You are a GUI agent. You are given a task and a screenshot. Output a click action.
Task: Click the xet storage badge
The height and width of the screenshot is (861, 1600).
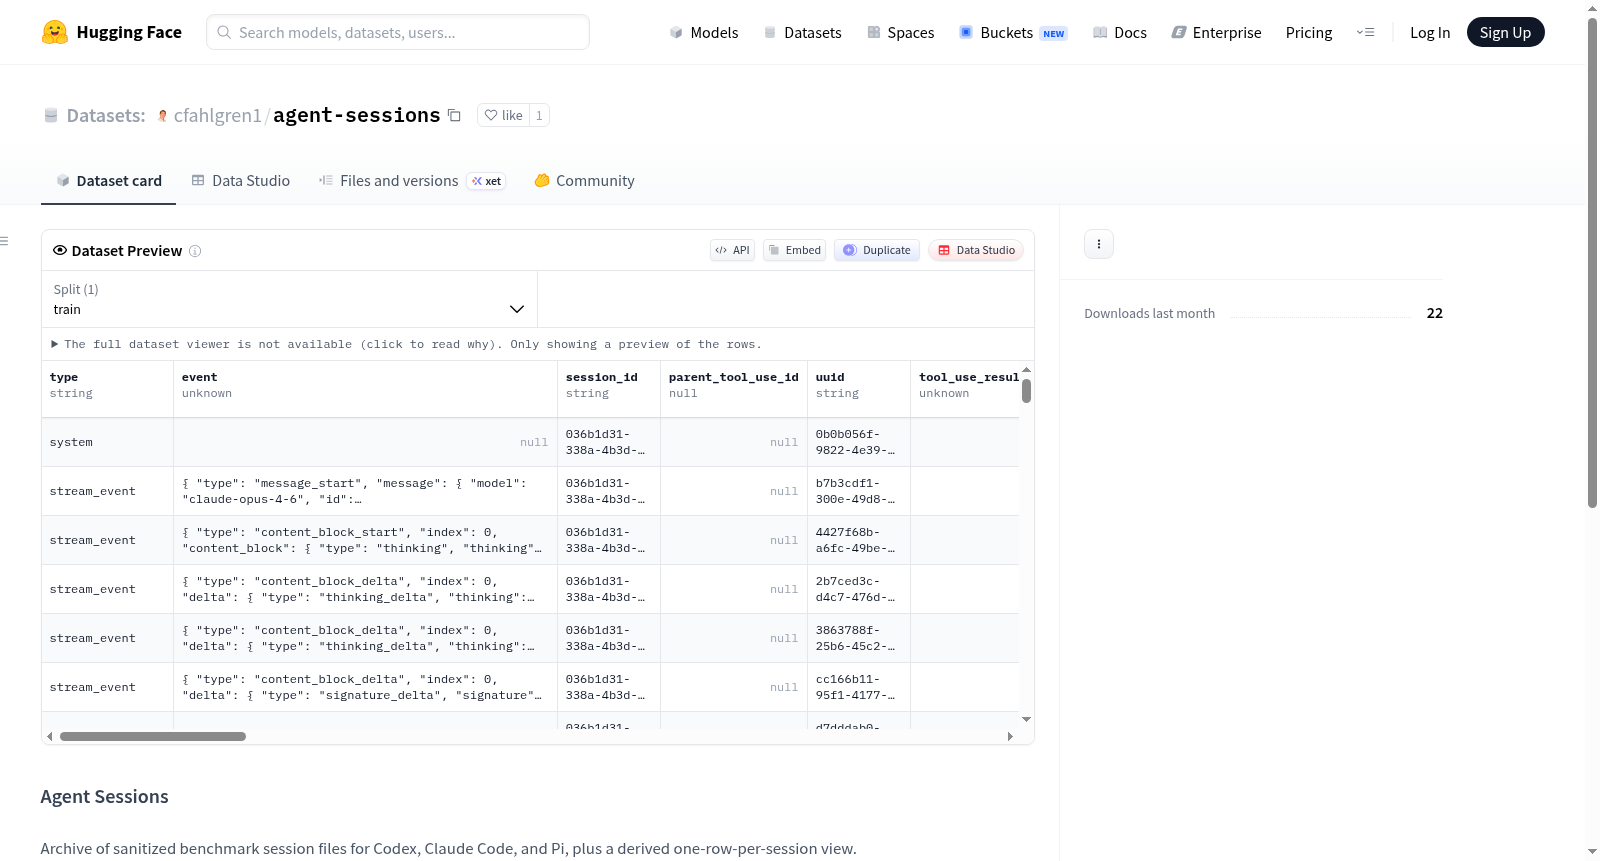(x=487, y=181)
